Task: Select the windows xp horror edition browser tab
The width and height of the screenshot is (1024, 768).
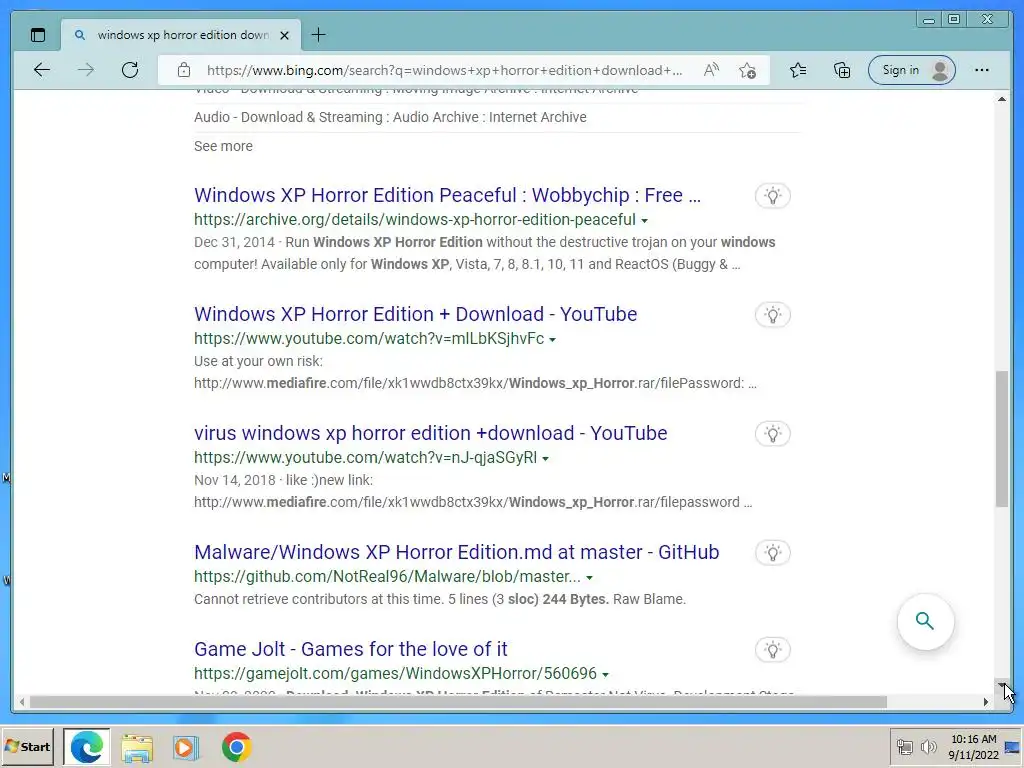Action: [181, 35]
